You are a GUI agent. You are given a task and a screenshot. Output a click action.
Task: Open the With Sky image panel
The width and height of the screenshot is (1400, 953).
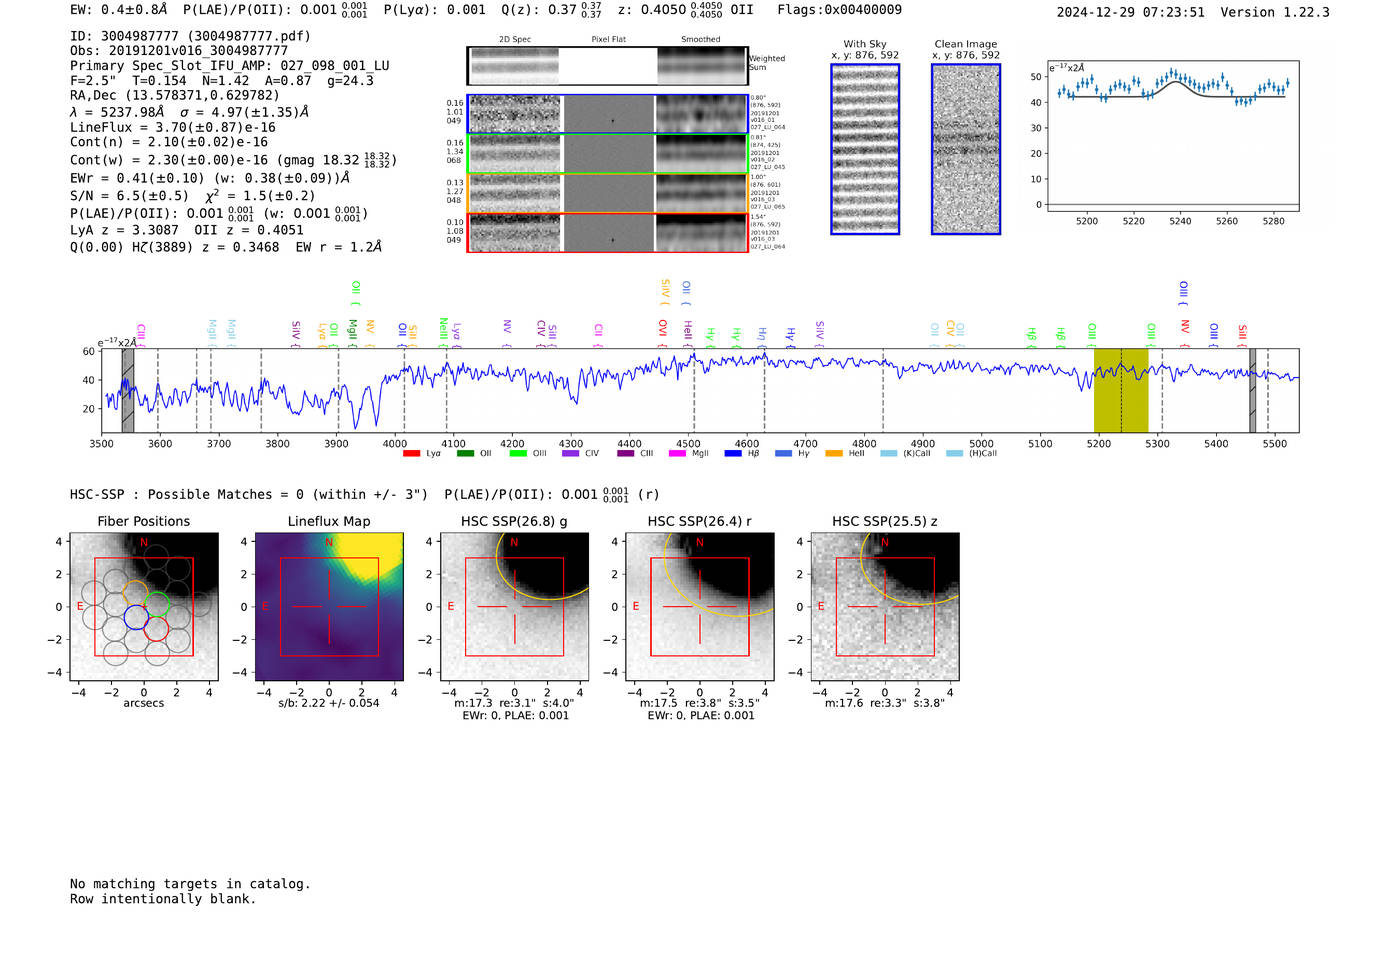(865, 149)
